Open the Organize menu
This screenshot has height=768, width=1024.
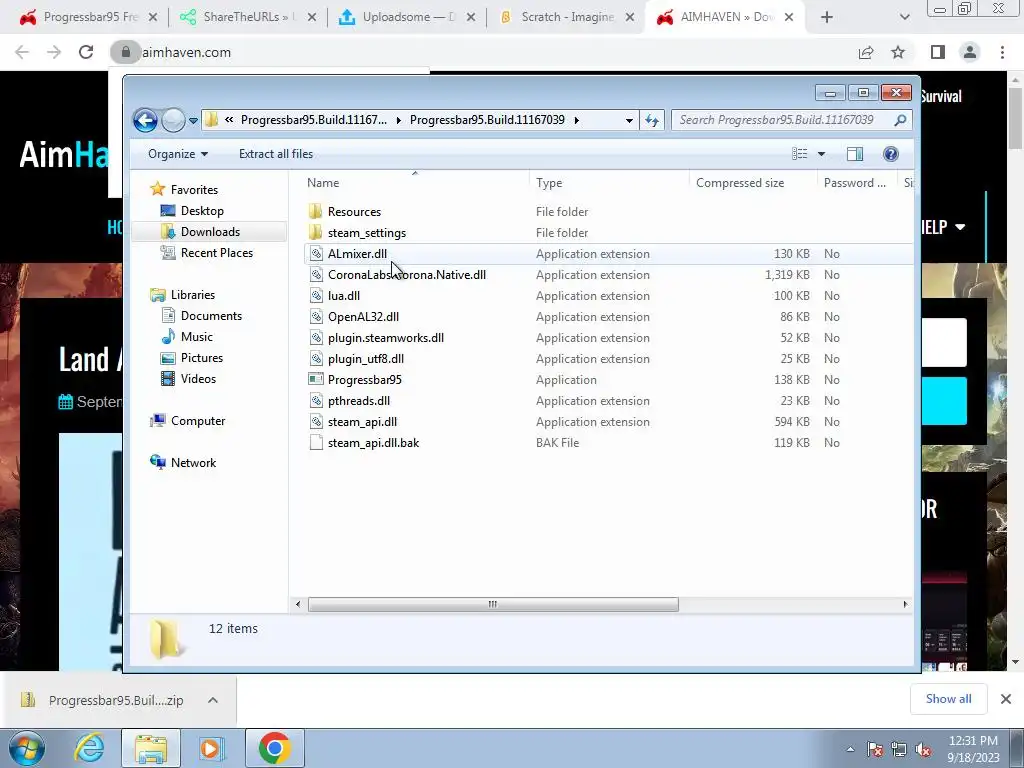pos(178,154)
